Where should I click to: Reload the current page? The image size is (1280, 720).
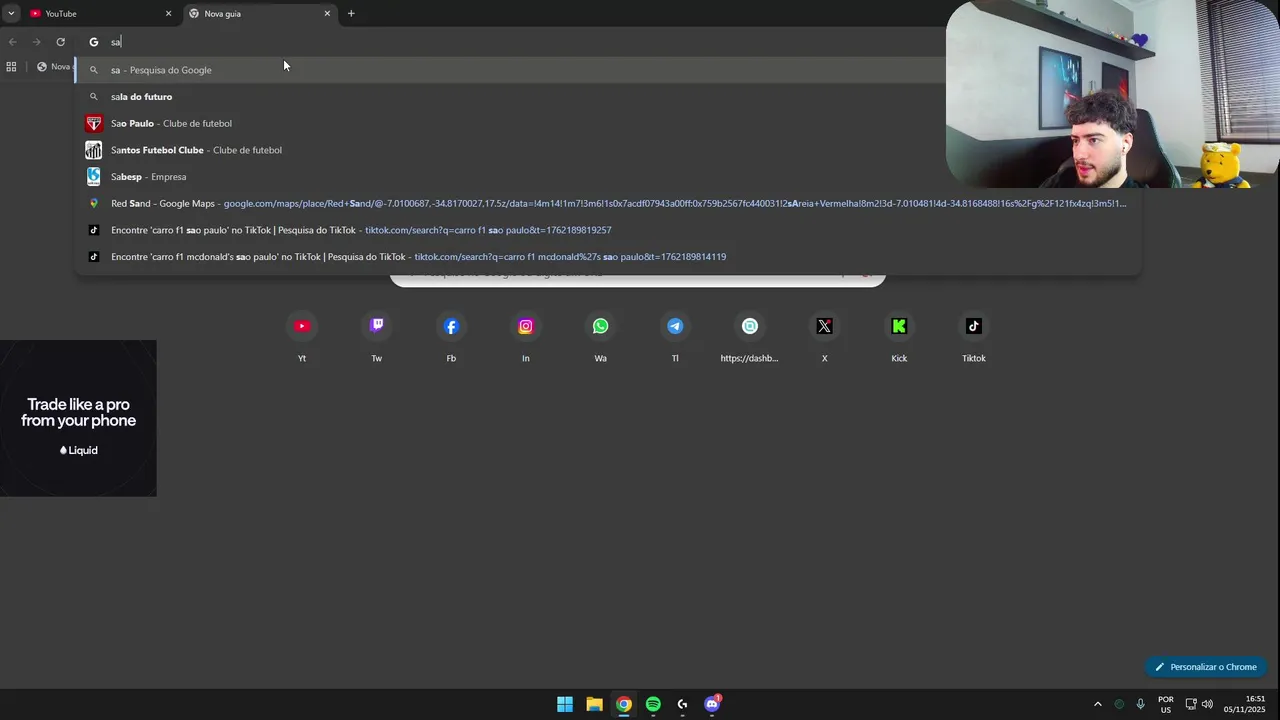point(60,42)
